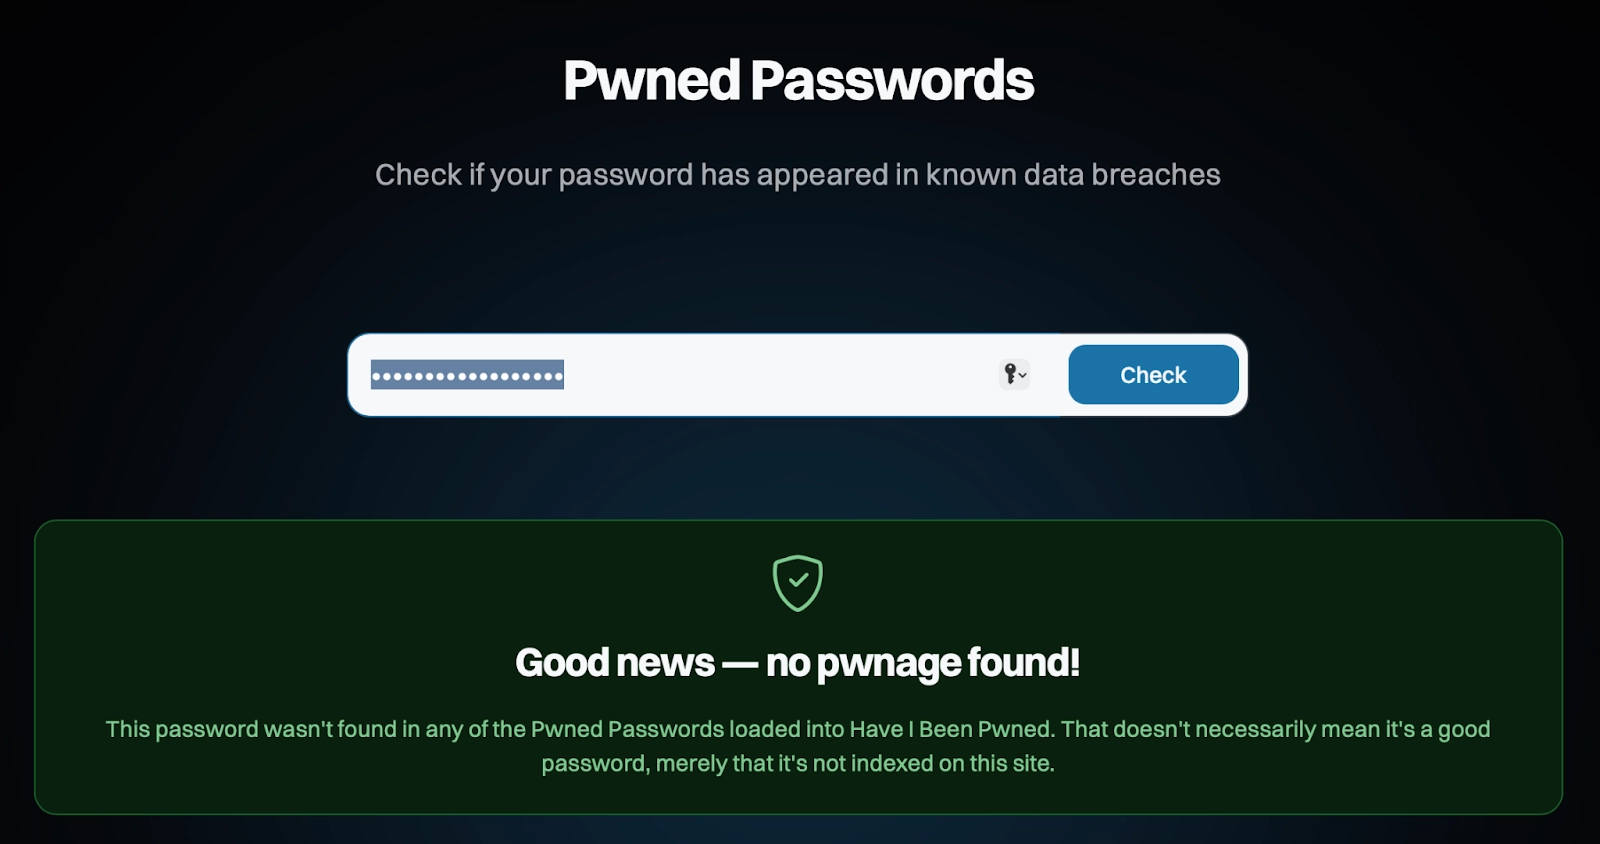Expand the chevron beside the key icon
1600x844 pixels.
pyautogui.click(x=1023, y=376)
